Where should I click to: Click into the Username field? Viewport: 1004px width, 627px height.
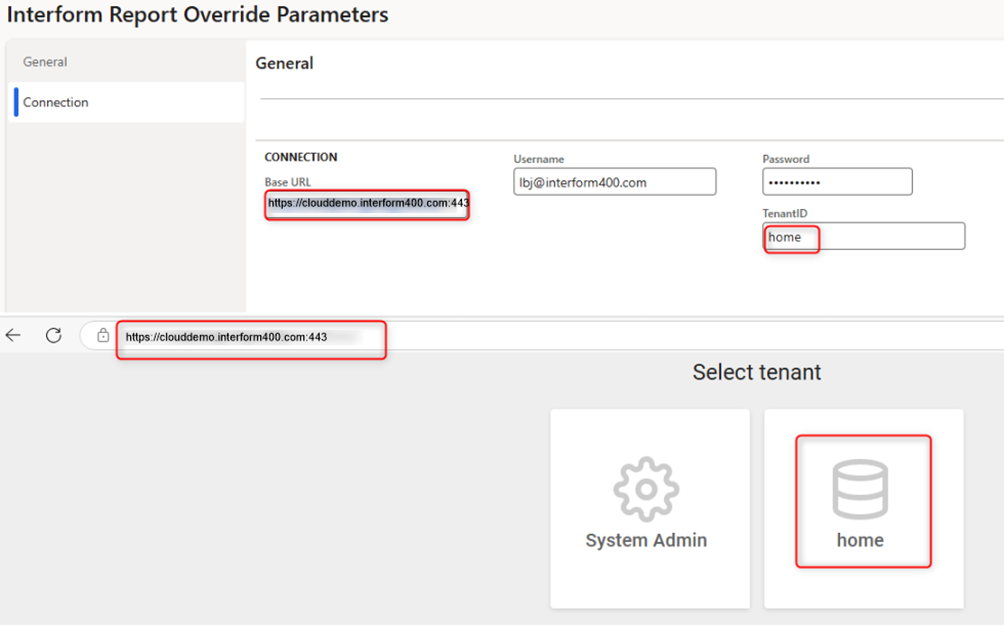pos(614,181)
